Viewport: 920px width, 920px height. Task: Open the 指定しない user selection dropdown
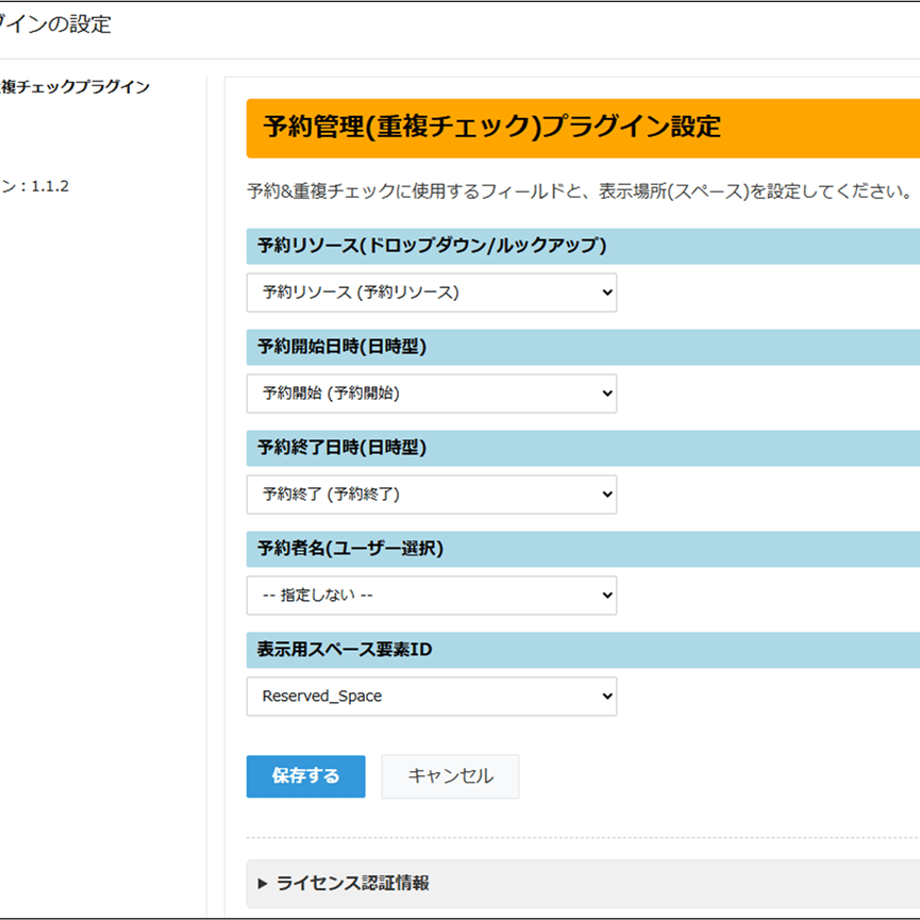click(431, 595)
